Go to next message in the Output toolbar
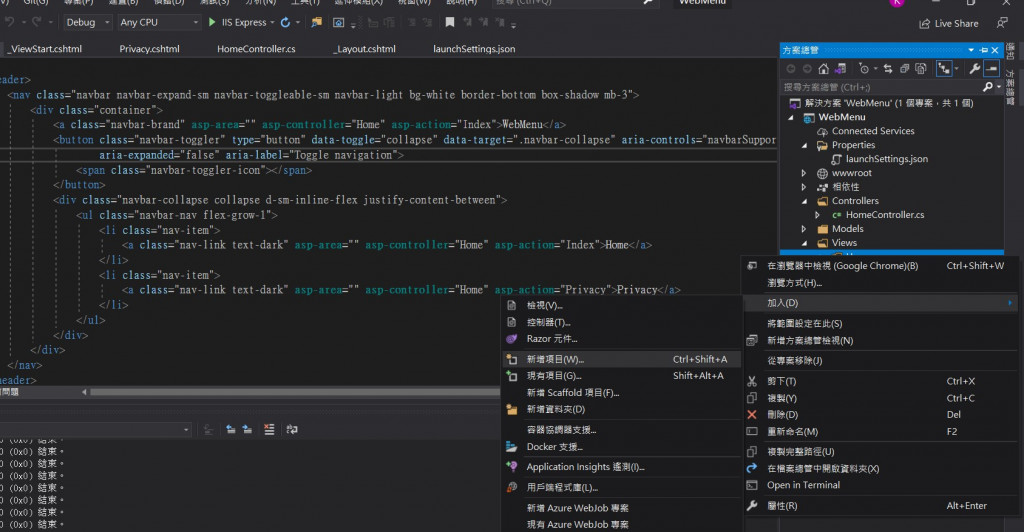1024x532 pixels. pos(248,429)
